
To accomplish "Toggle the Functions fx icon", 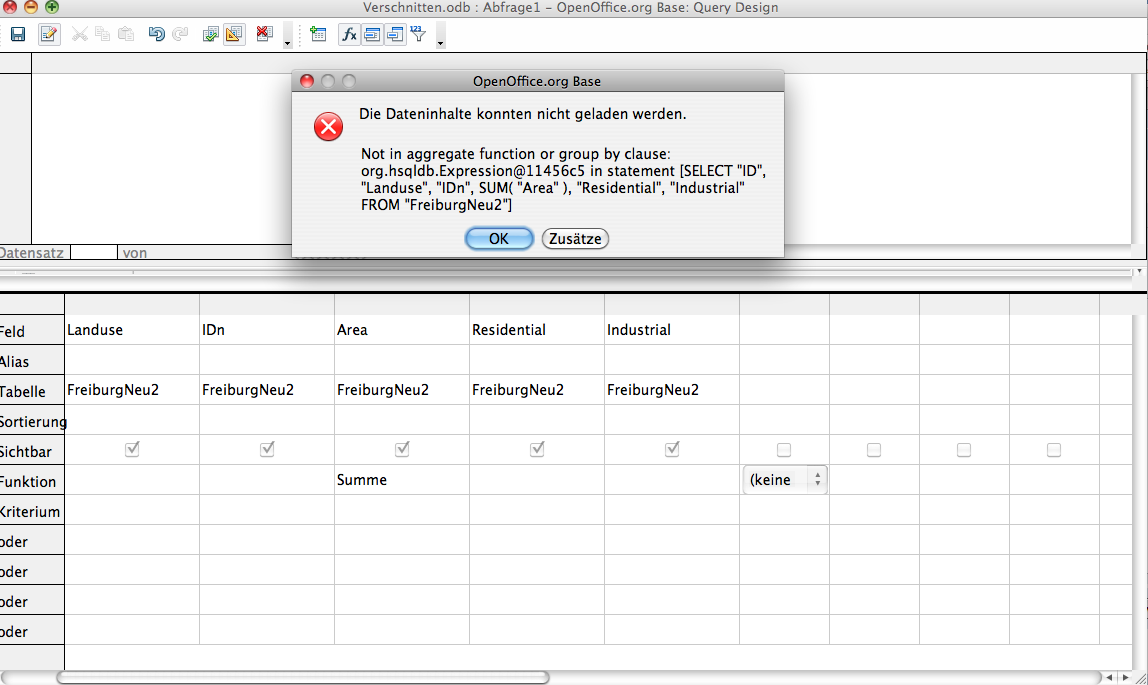I will 349,34.
